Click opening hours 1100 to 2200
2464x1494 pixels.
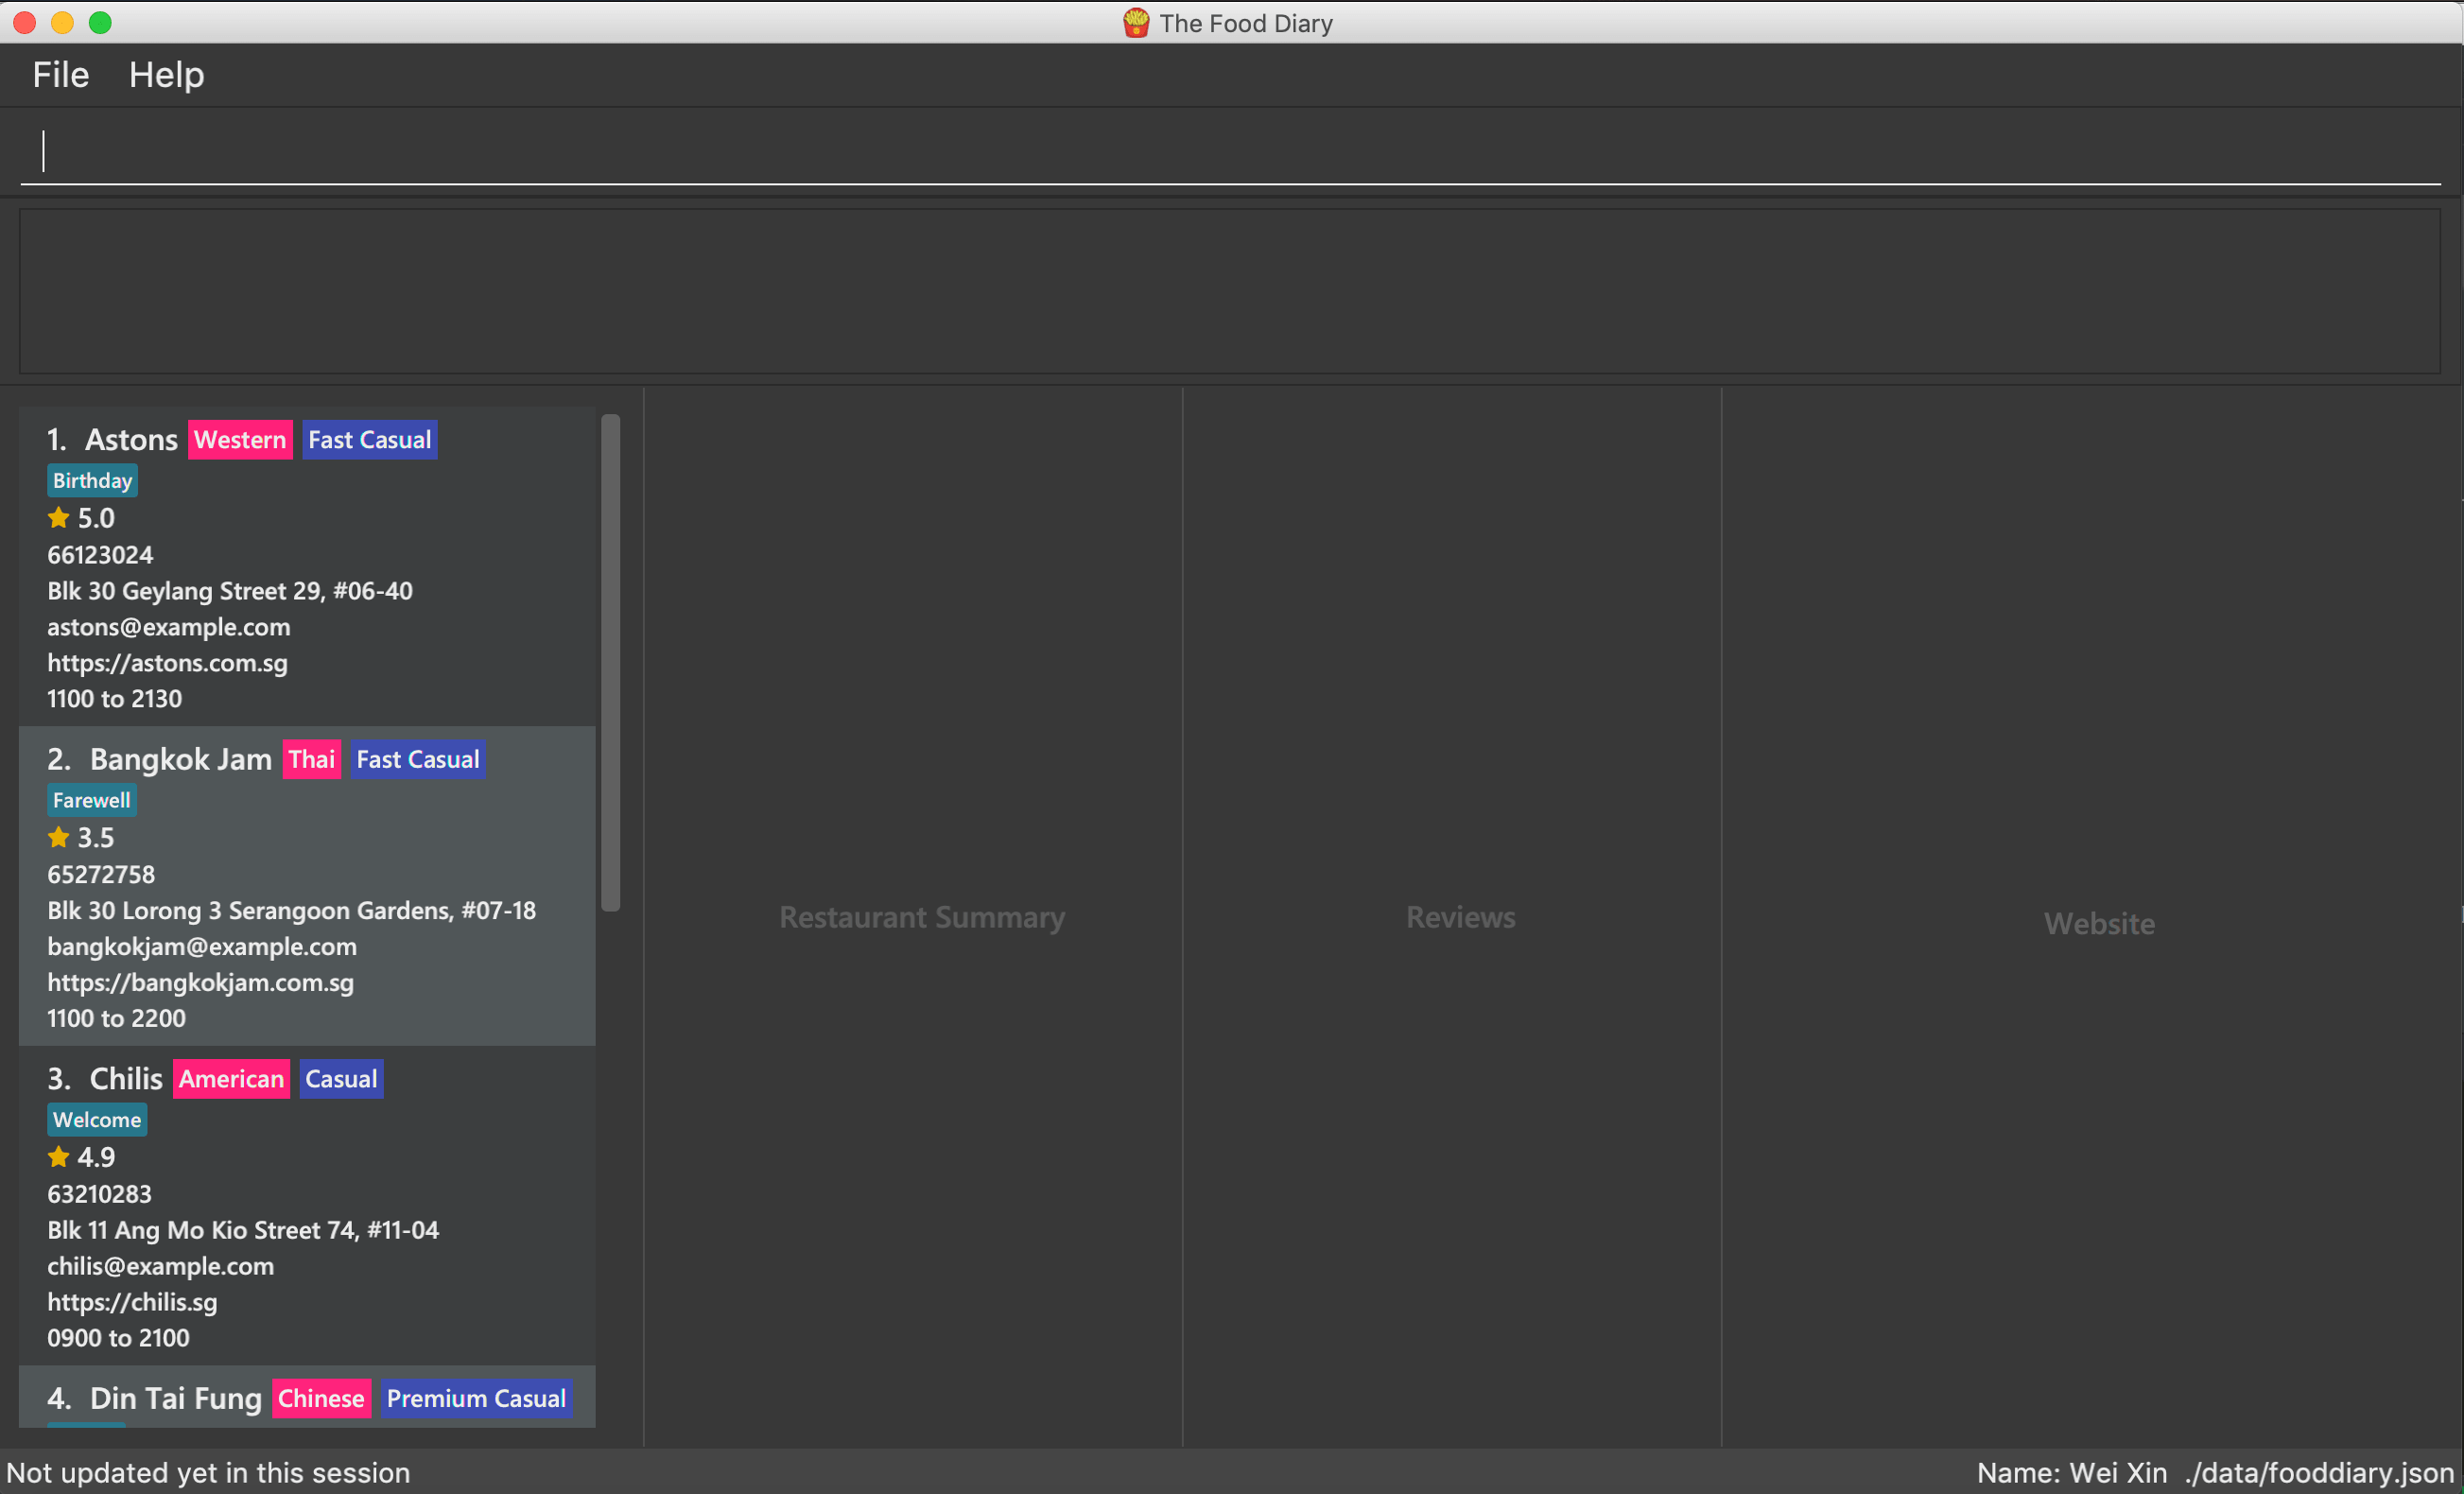117,1018
